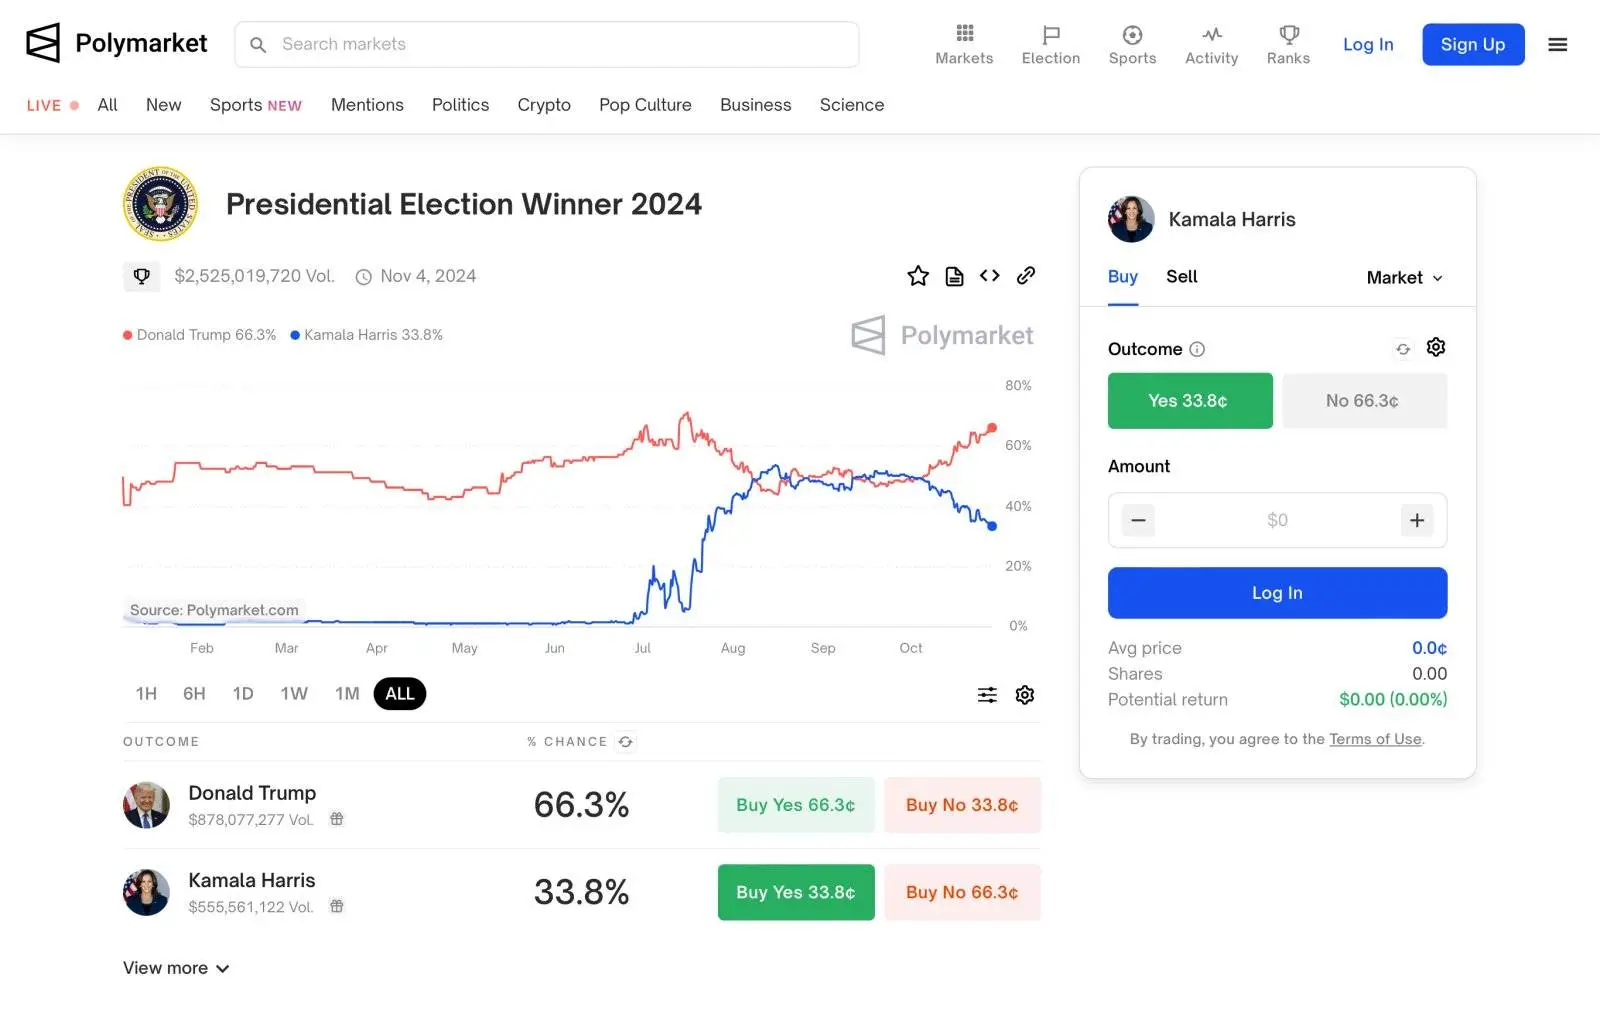The width and height of the screenshot is (1600, 1009).
Task: Switch to the Sell tab
Action: (1181, 277)
